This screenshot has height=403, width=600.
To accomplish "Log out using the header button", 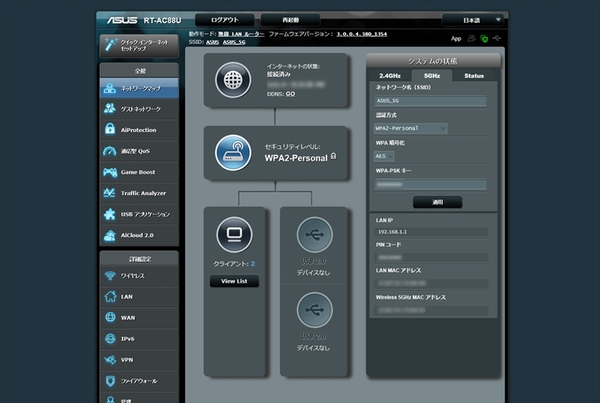I will 225,20.
